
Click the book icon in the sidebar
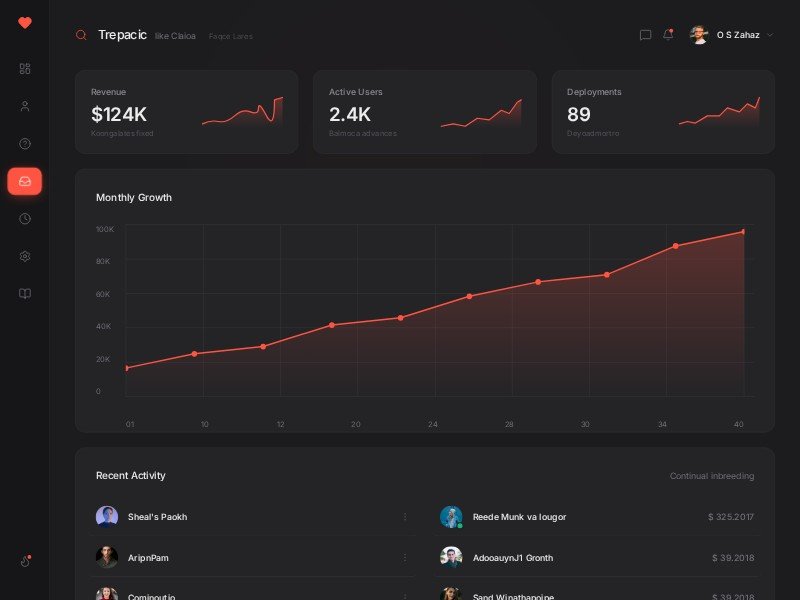pyautogui.click(x=25, y=294)
